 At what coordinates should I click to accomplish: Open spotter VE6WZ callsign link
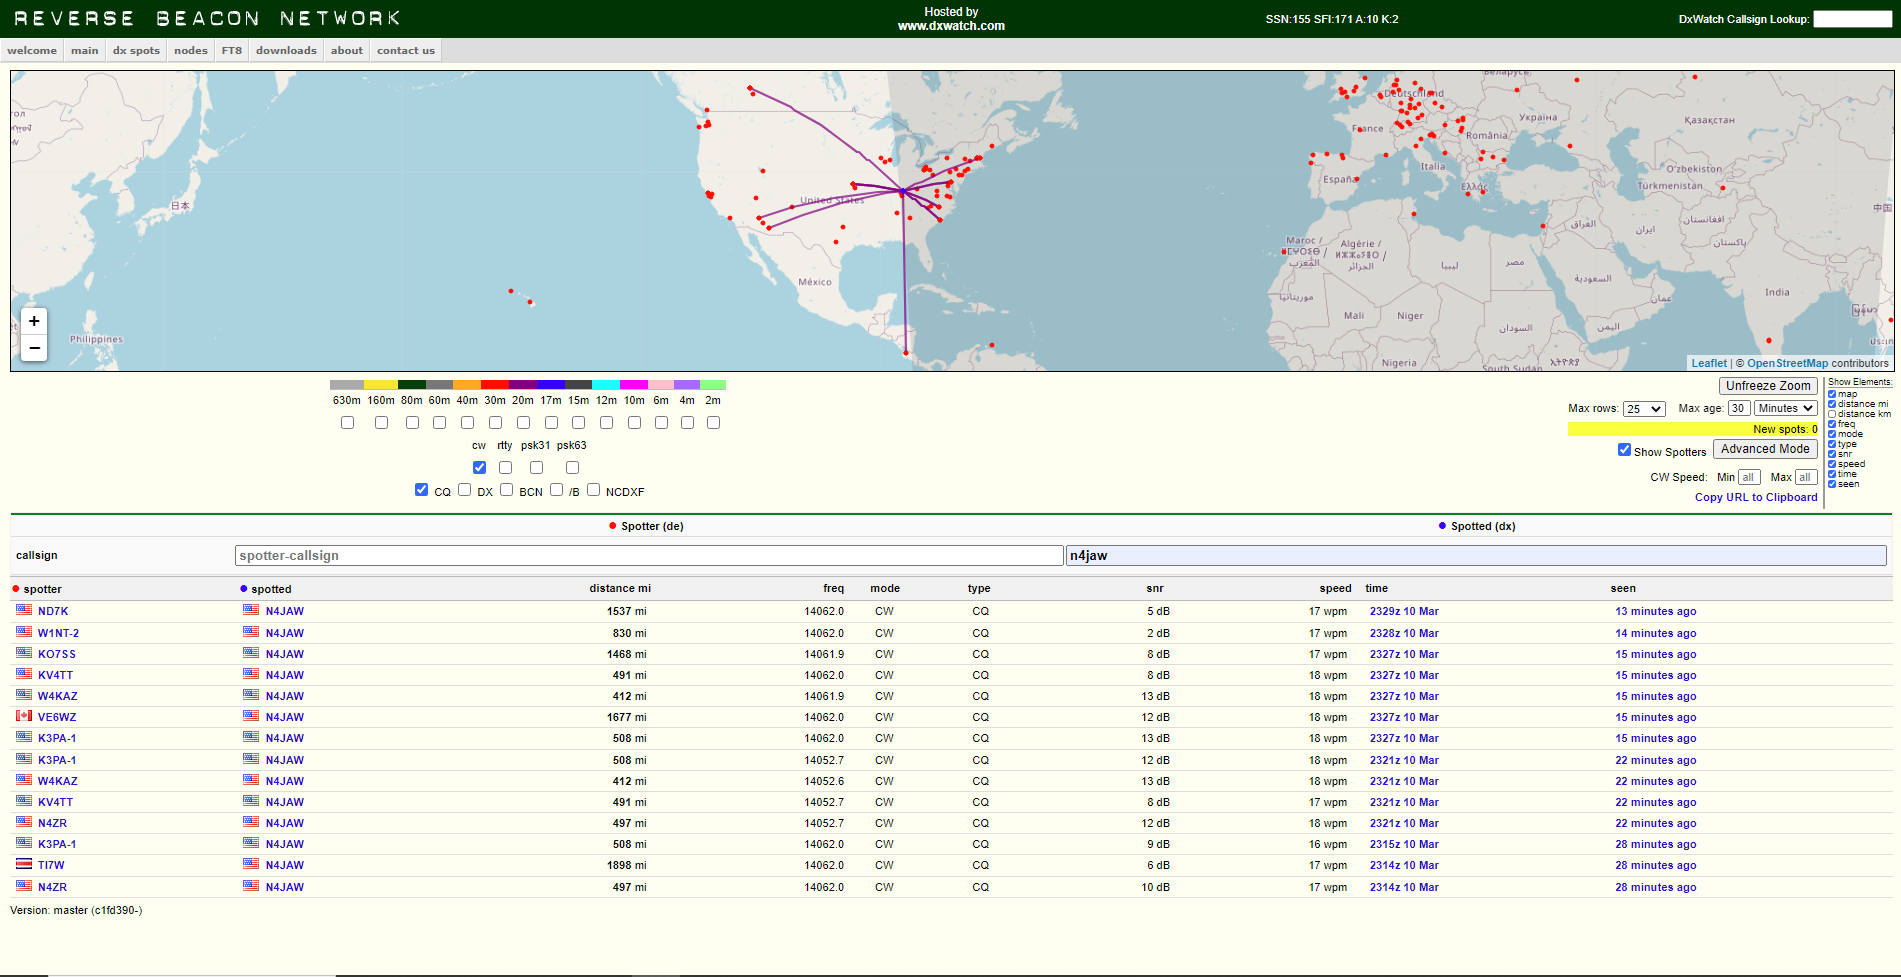tap(57, 717)
